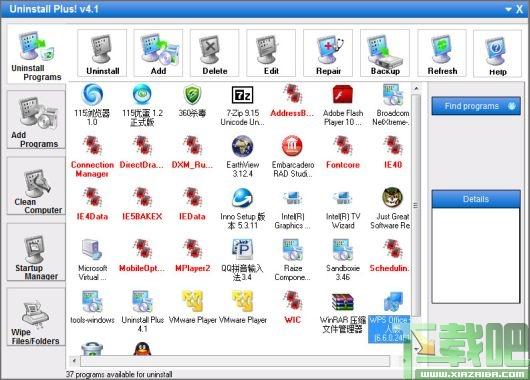Select the DirectDra... entry icon
Image resolution: width=530 pixels, height=380 pixels.
pos(142,145)
